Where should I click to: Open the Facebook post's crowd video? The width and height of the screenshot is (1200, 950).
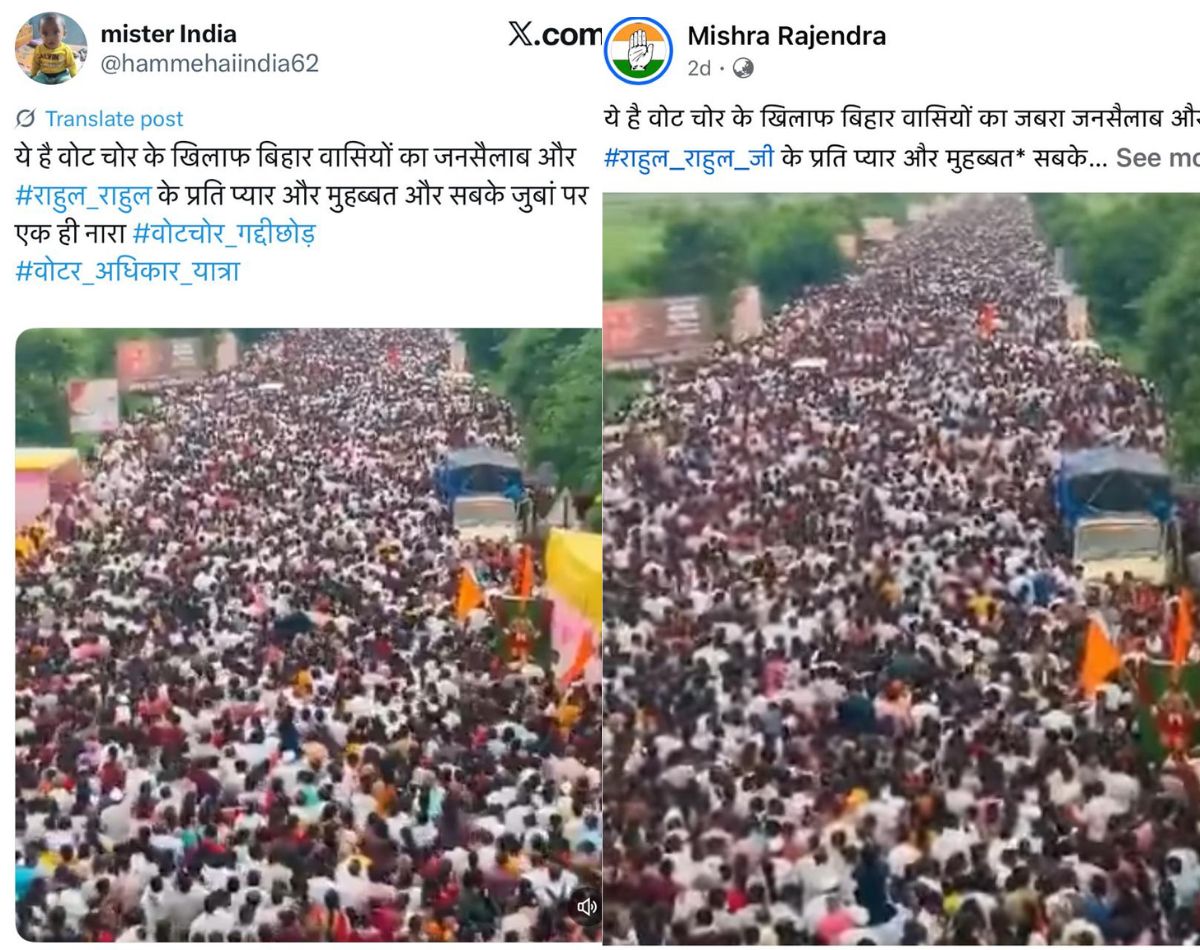(901, 569)
